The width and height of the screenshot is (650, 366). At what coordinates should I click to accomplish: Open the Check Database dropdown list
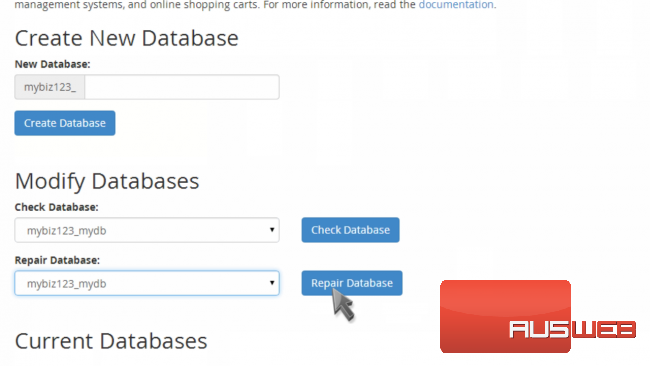(x=147, y=230)
